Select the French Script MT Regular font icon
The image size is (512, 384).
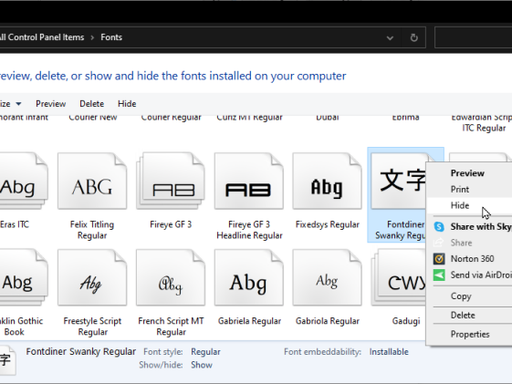(171, 277)
